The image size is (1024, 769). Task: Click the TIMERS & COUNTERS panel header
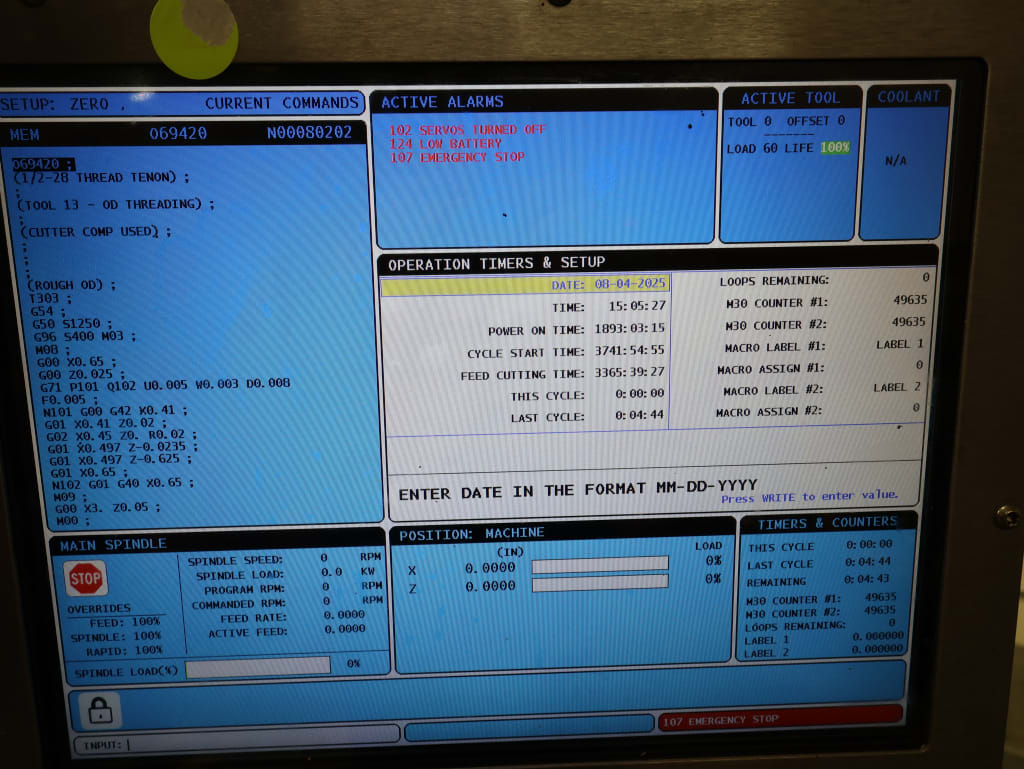tap(827, 523)
